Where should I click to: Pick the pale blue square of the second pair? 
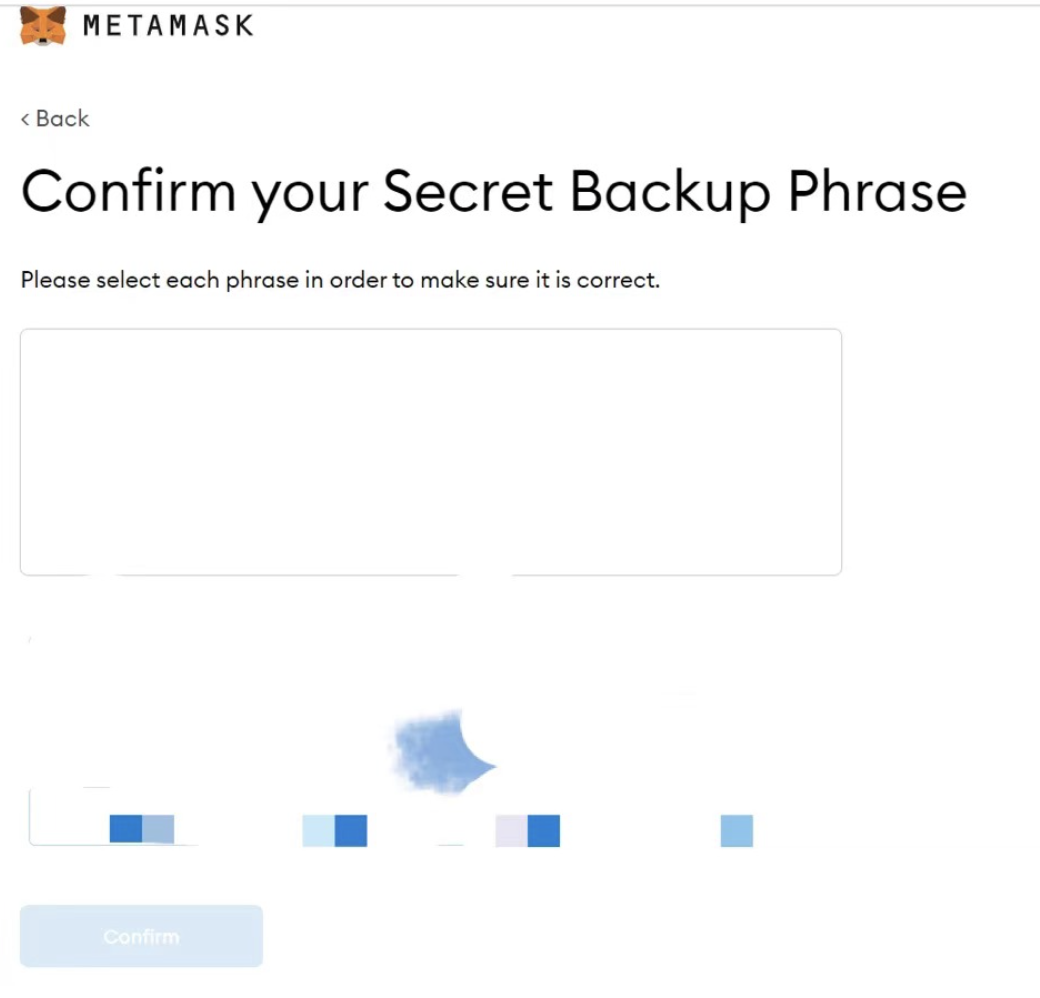[x=318, y=831]
